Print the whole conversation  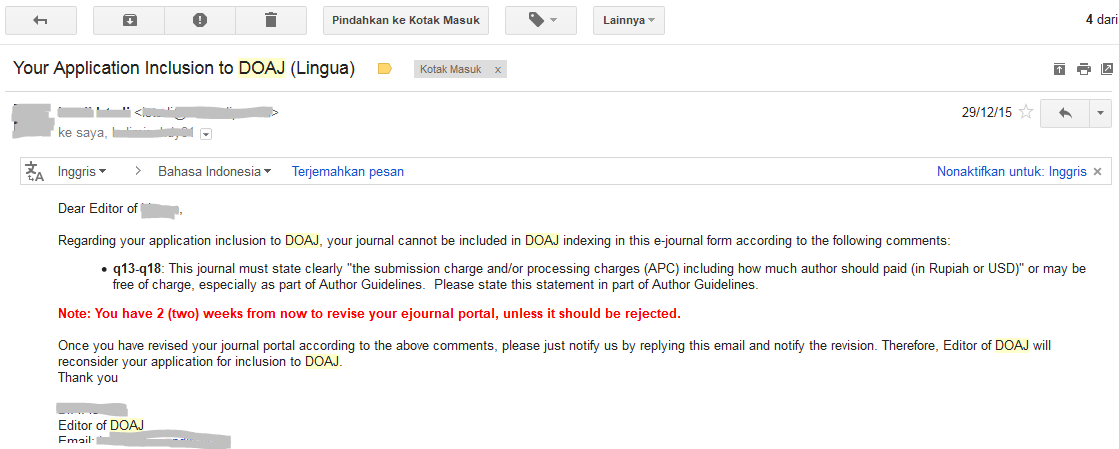click(1083, 69)
